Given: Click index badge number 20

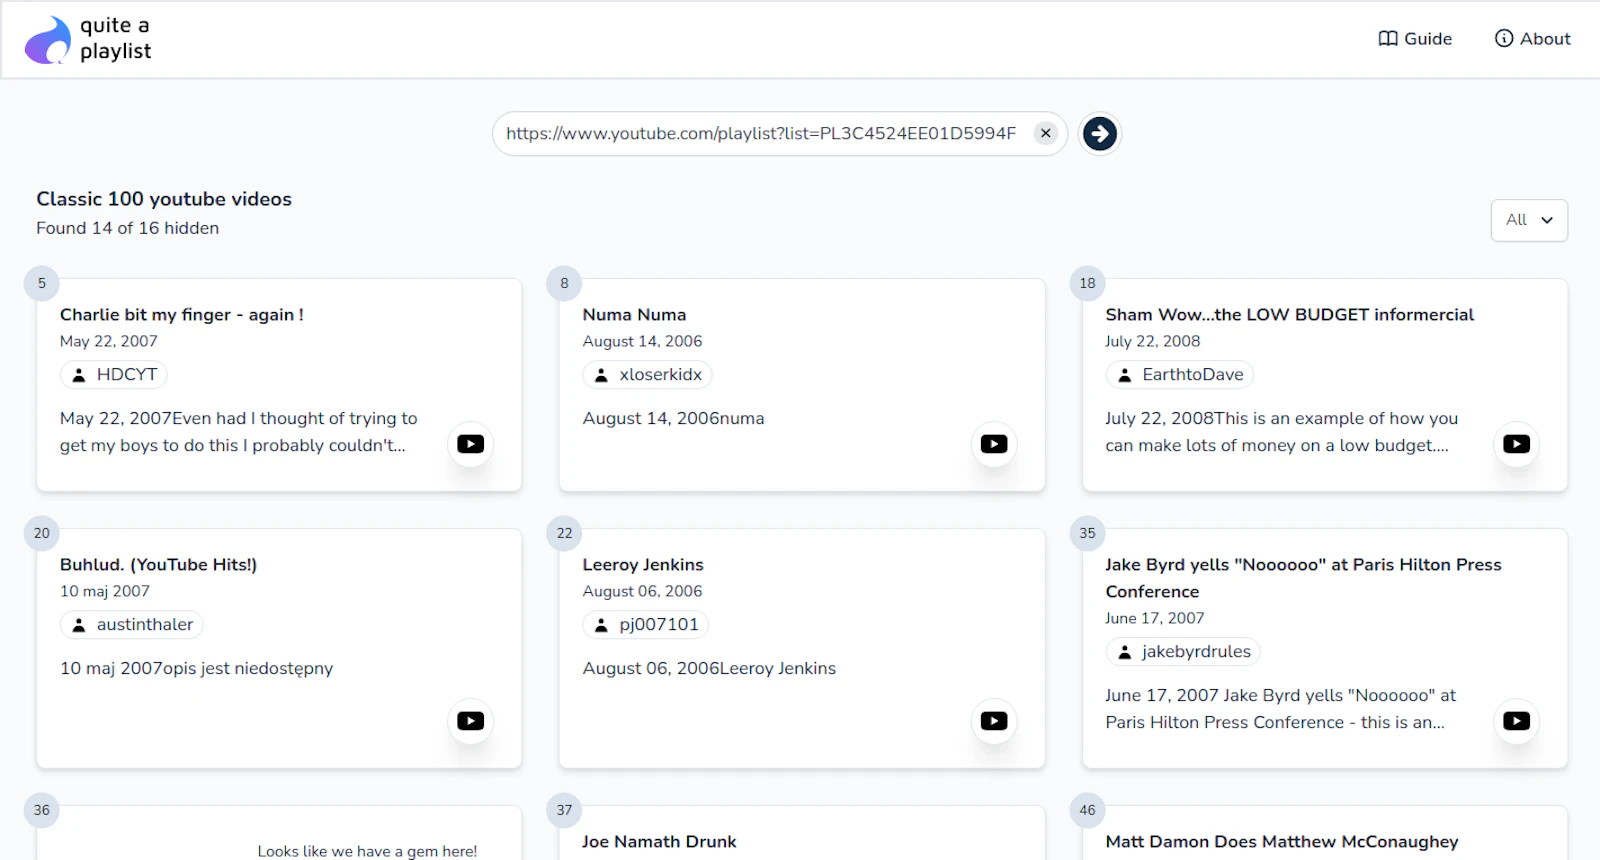Looking at the screenshot, I should pyautogui.click(x=42, y=533).
